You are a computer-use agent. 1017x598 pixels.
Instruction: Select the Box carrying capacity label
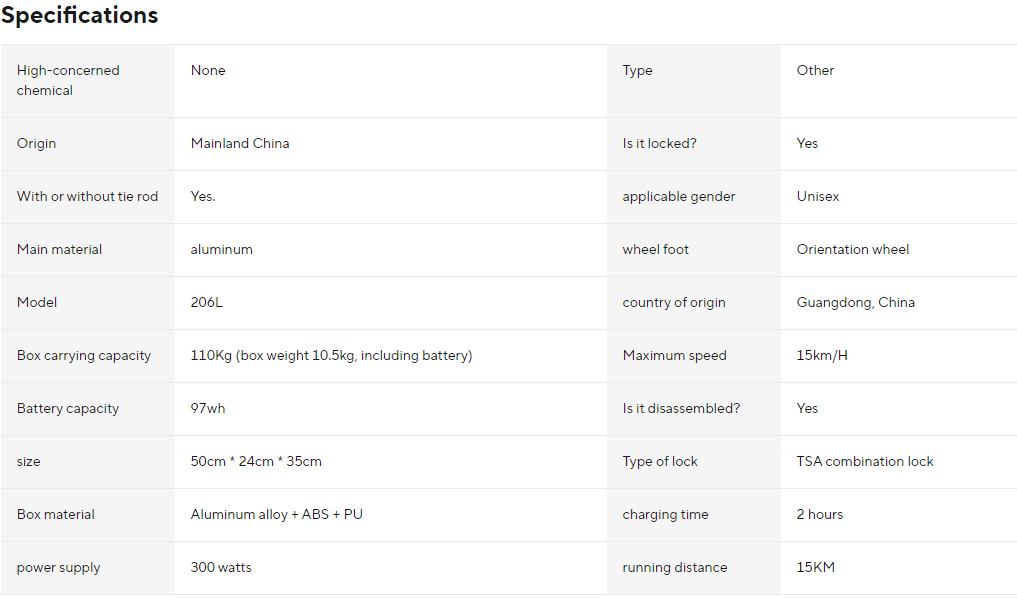(84, 355)
